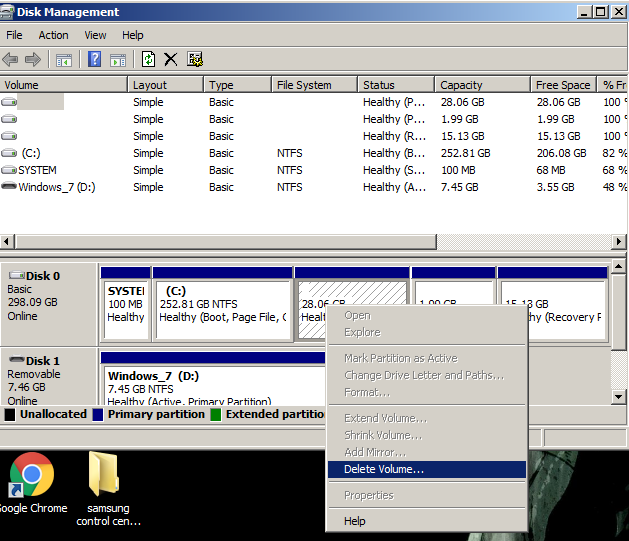Click the horizontal scrollbar left arrow
The image size is (629, 541).
click(x=6, y=242)
